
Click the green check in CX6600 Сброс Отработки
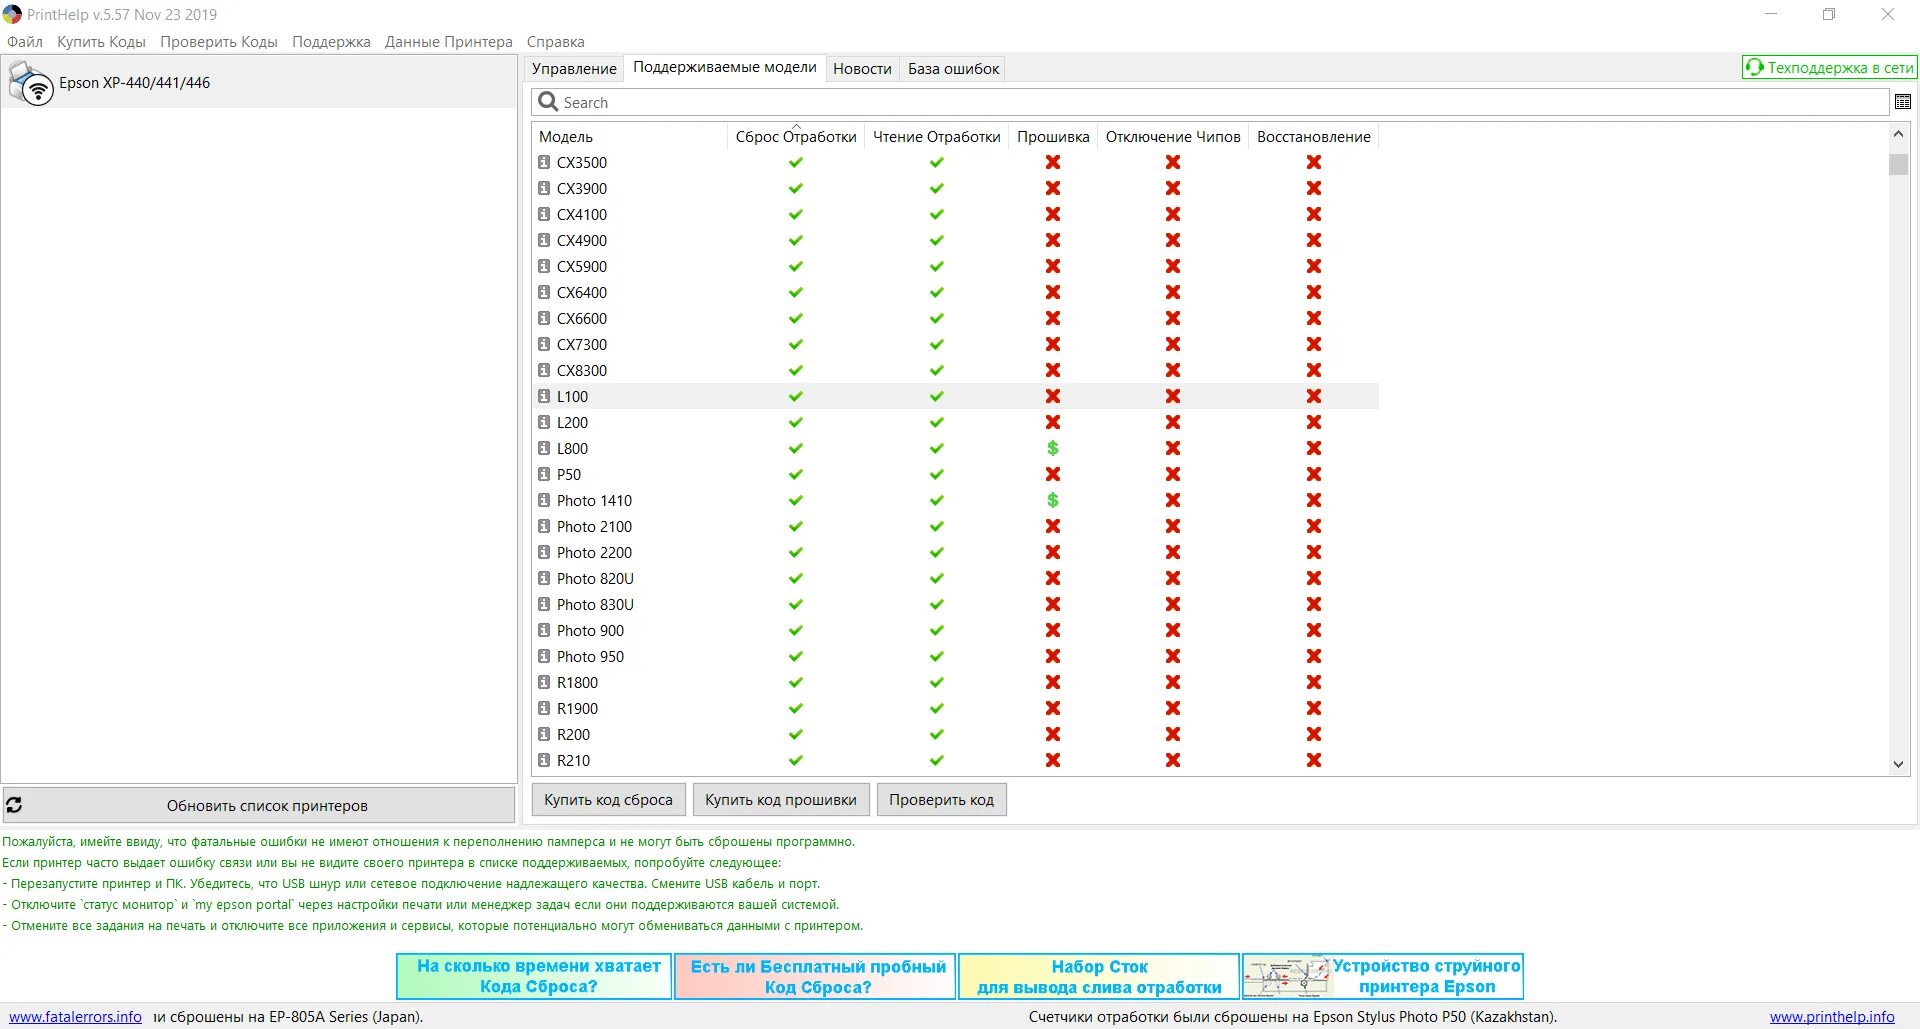pos(796,318)
